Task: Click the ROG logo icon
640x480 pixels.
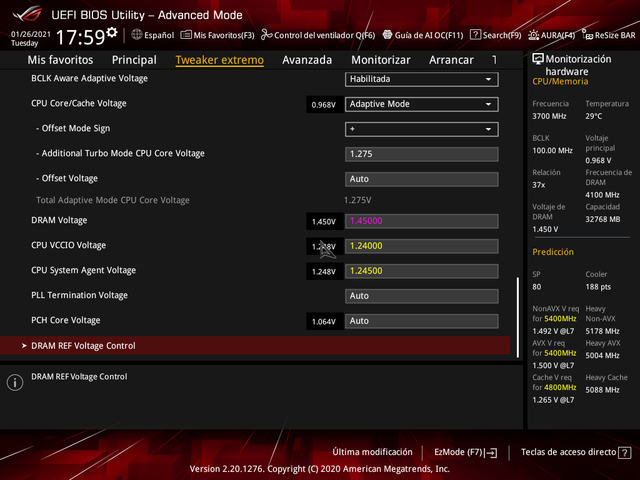Action: point(27,14)
